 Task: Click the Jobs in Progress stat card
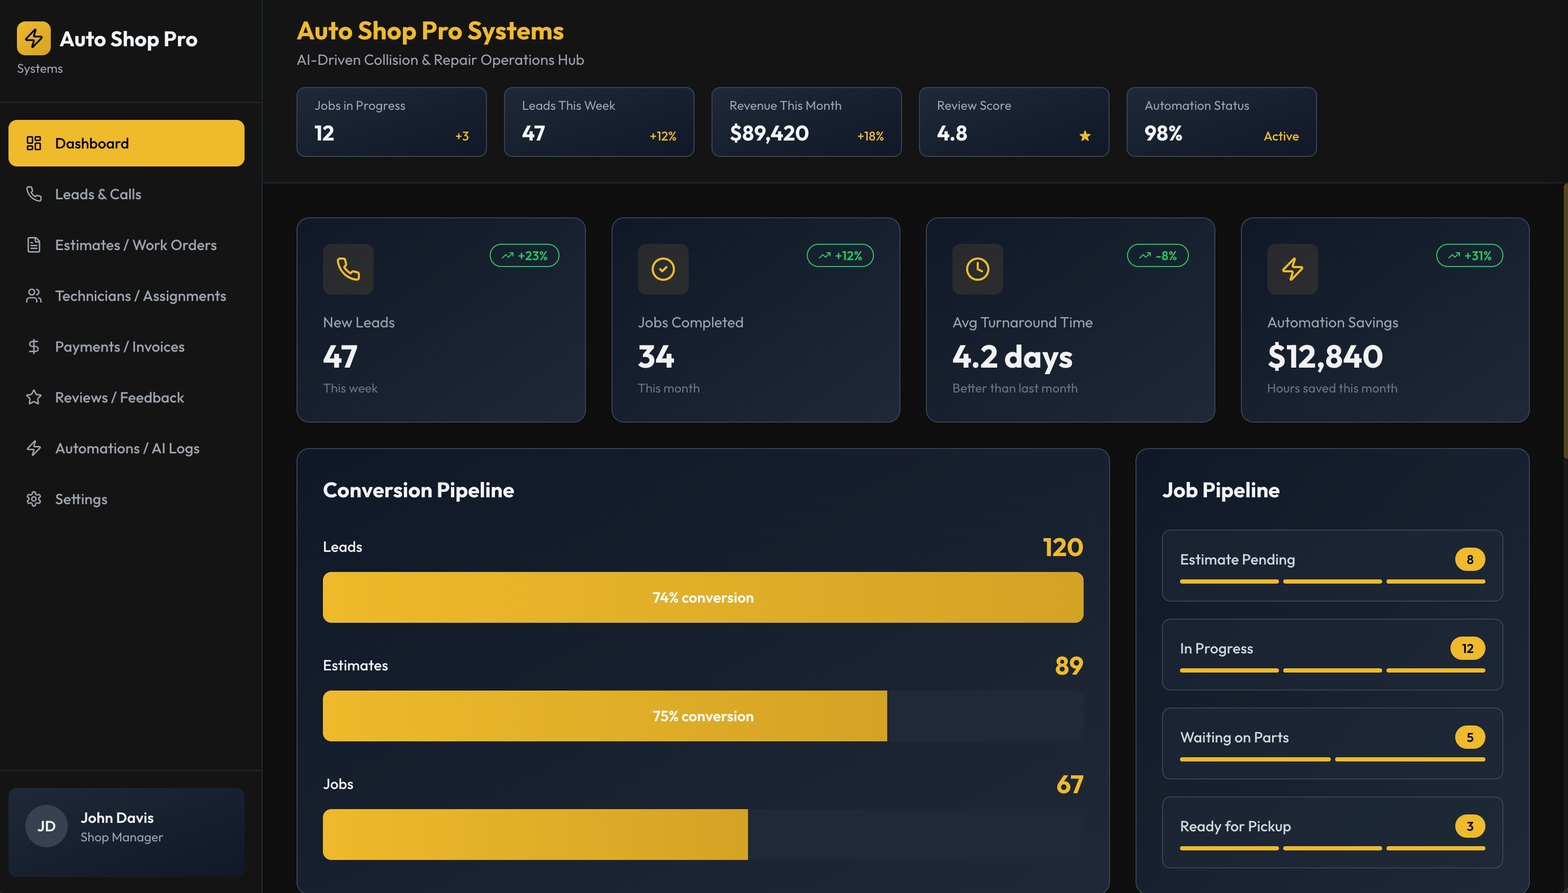(x=392, y=122)
